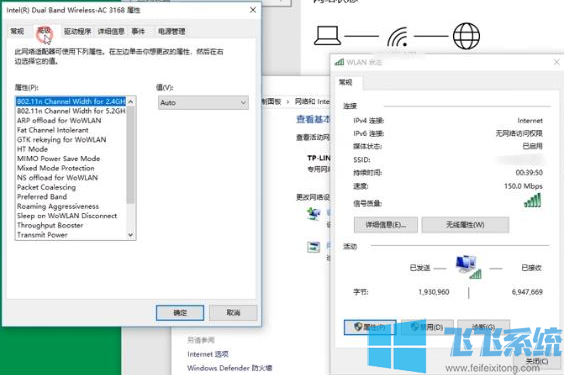Open Windows Defender 防火墙 link
This screenshot has width=564, height=375.
[x=229, y=368]
